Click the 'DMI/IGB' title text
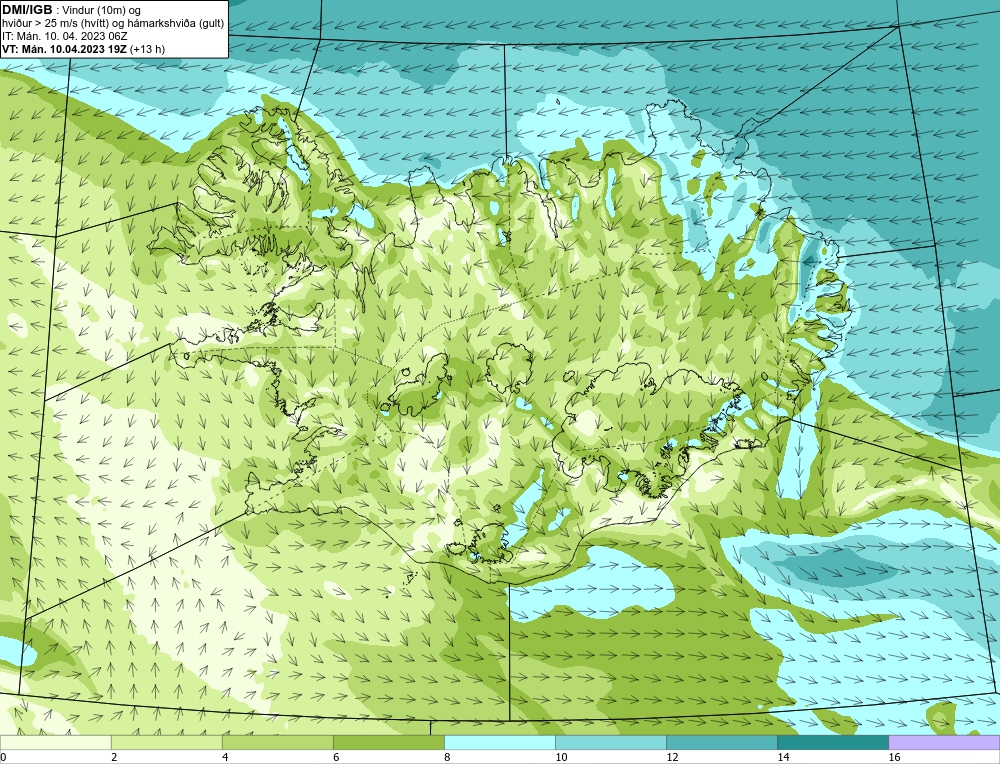The image size is (1000, 764). [x=27, y=10]
